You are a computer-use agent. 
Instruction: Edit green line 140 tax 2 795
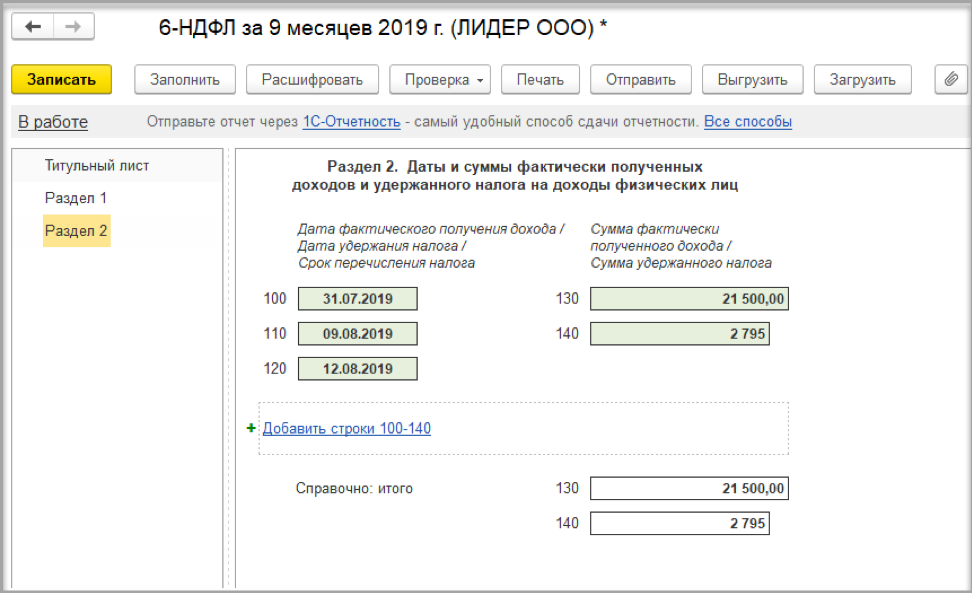pos(680,333)
